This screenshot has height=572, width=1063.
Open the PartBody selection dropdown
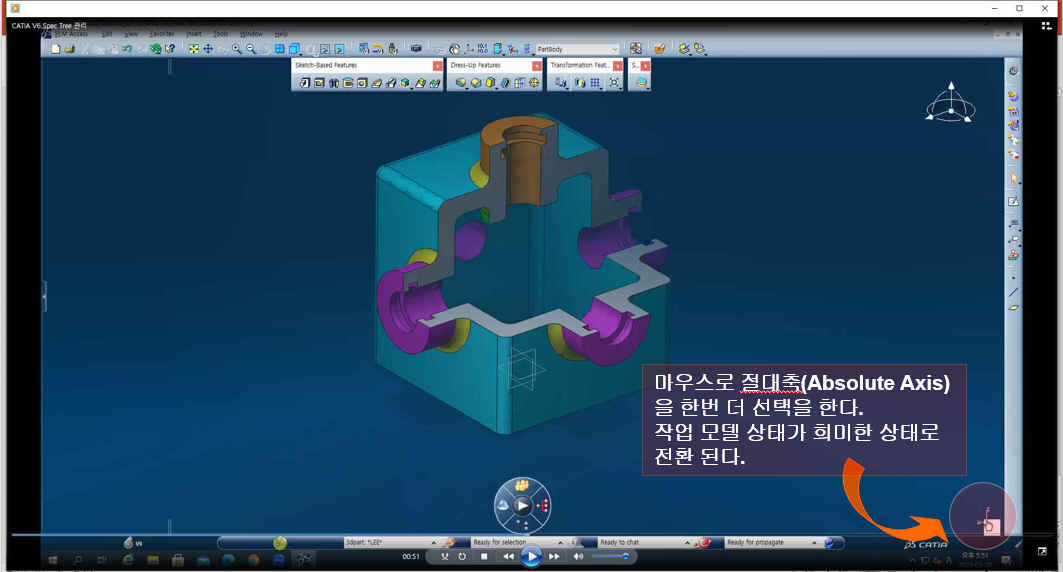tap(614, 49)
